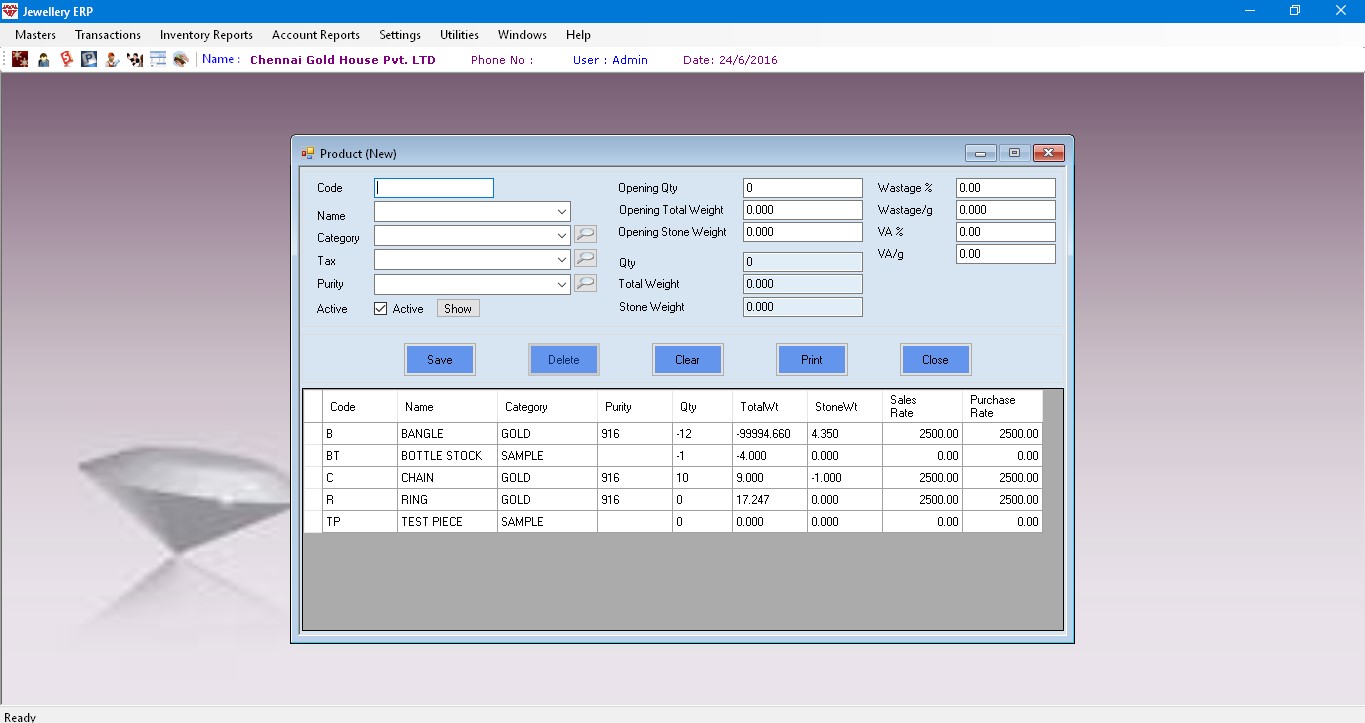Click the people meeting toolbar icon
The width and height of the screenshot is (1365, 723).
(x=135, y=59)
